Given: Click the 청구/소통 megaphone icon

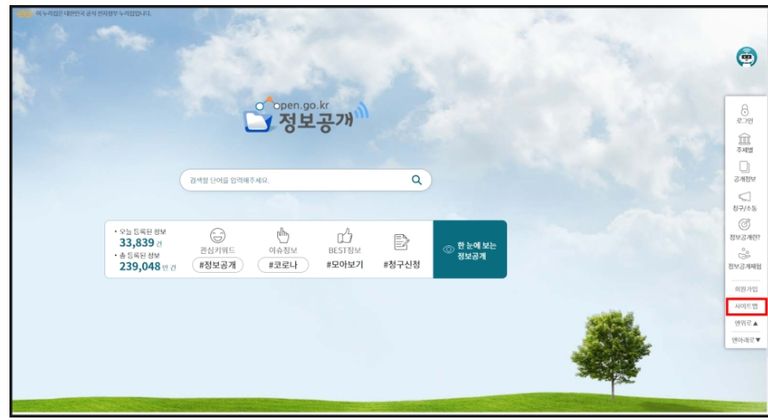Looking at the screenshot, I should (x=744, y=197).
